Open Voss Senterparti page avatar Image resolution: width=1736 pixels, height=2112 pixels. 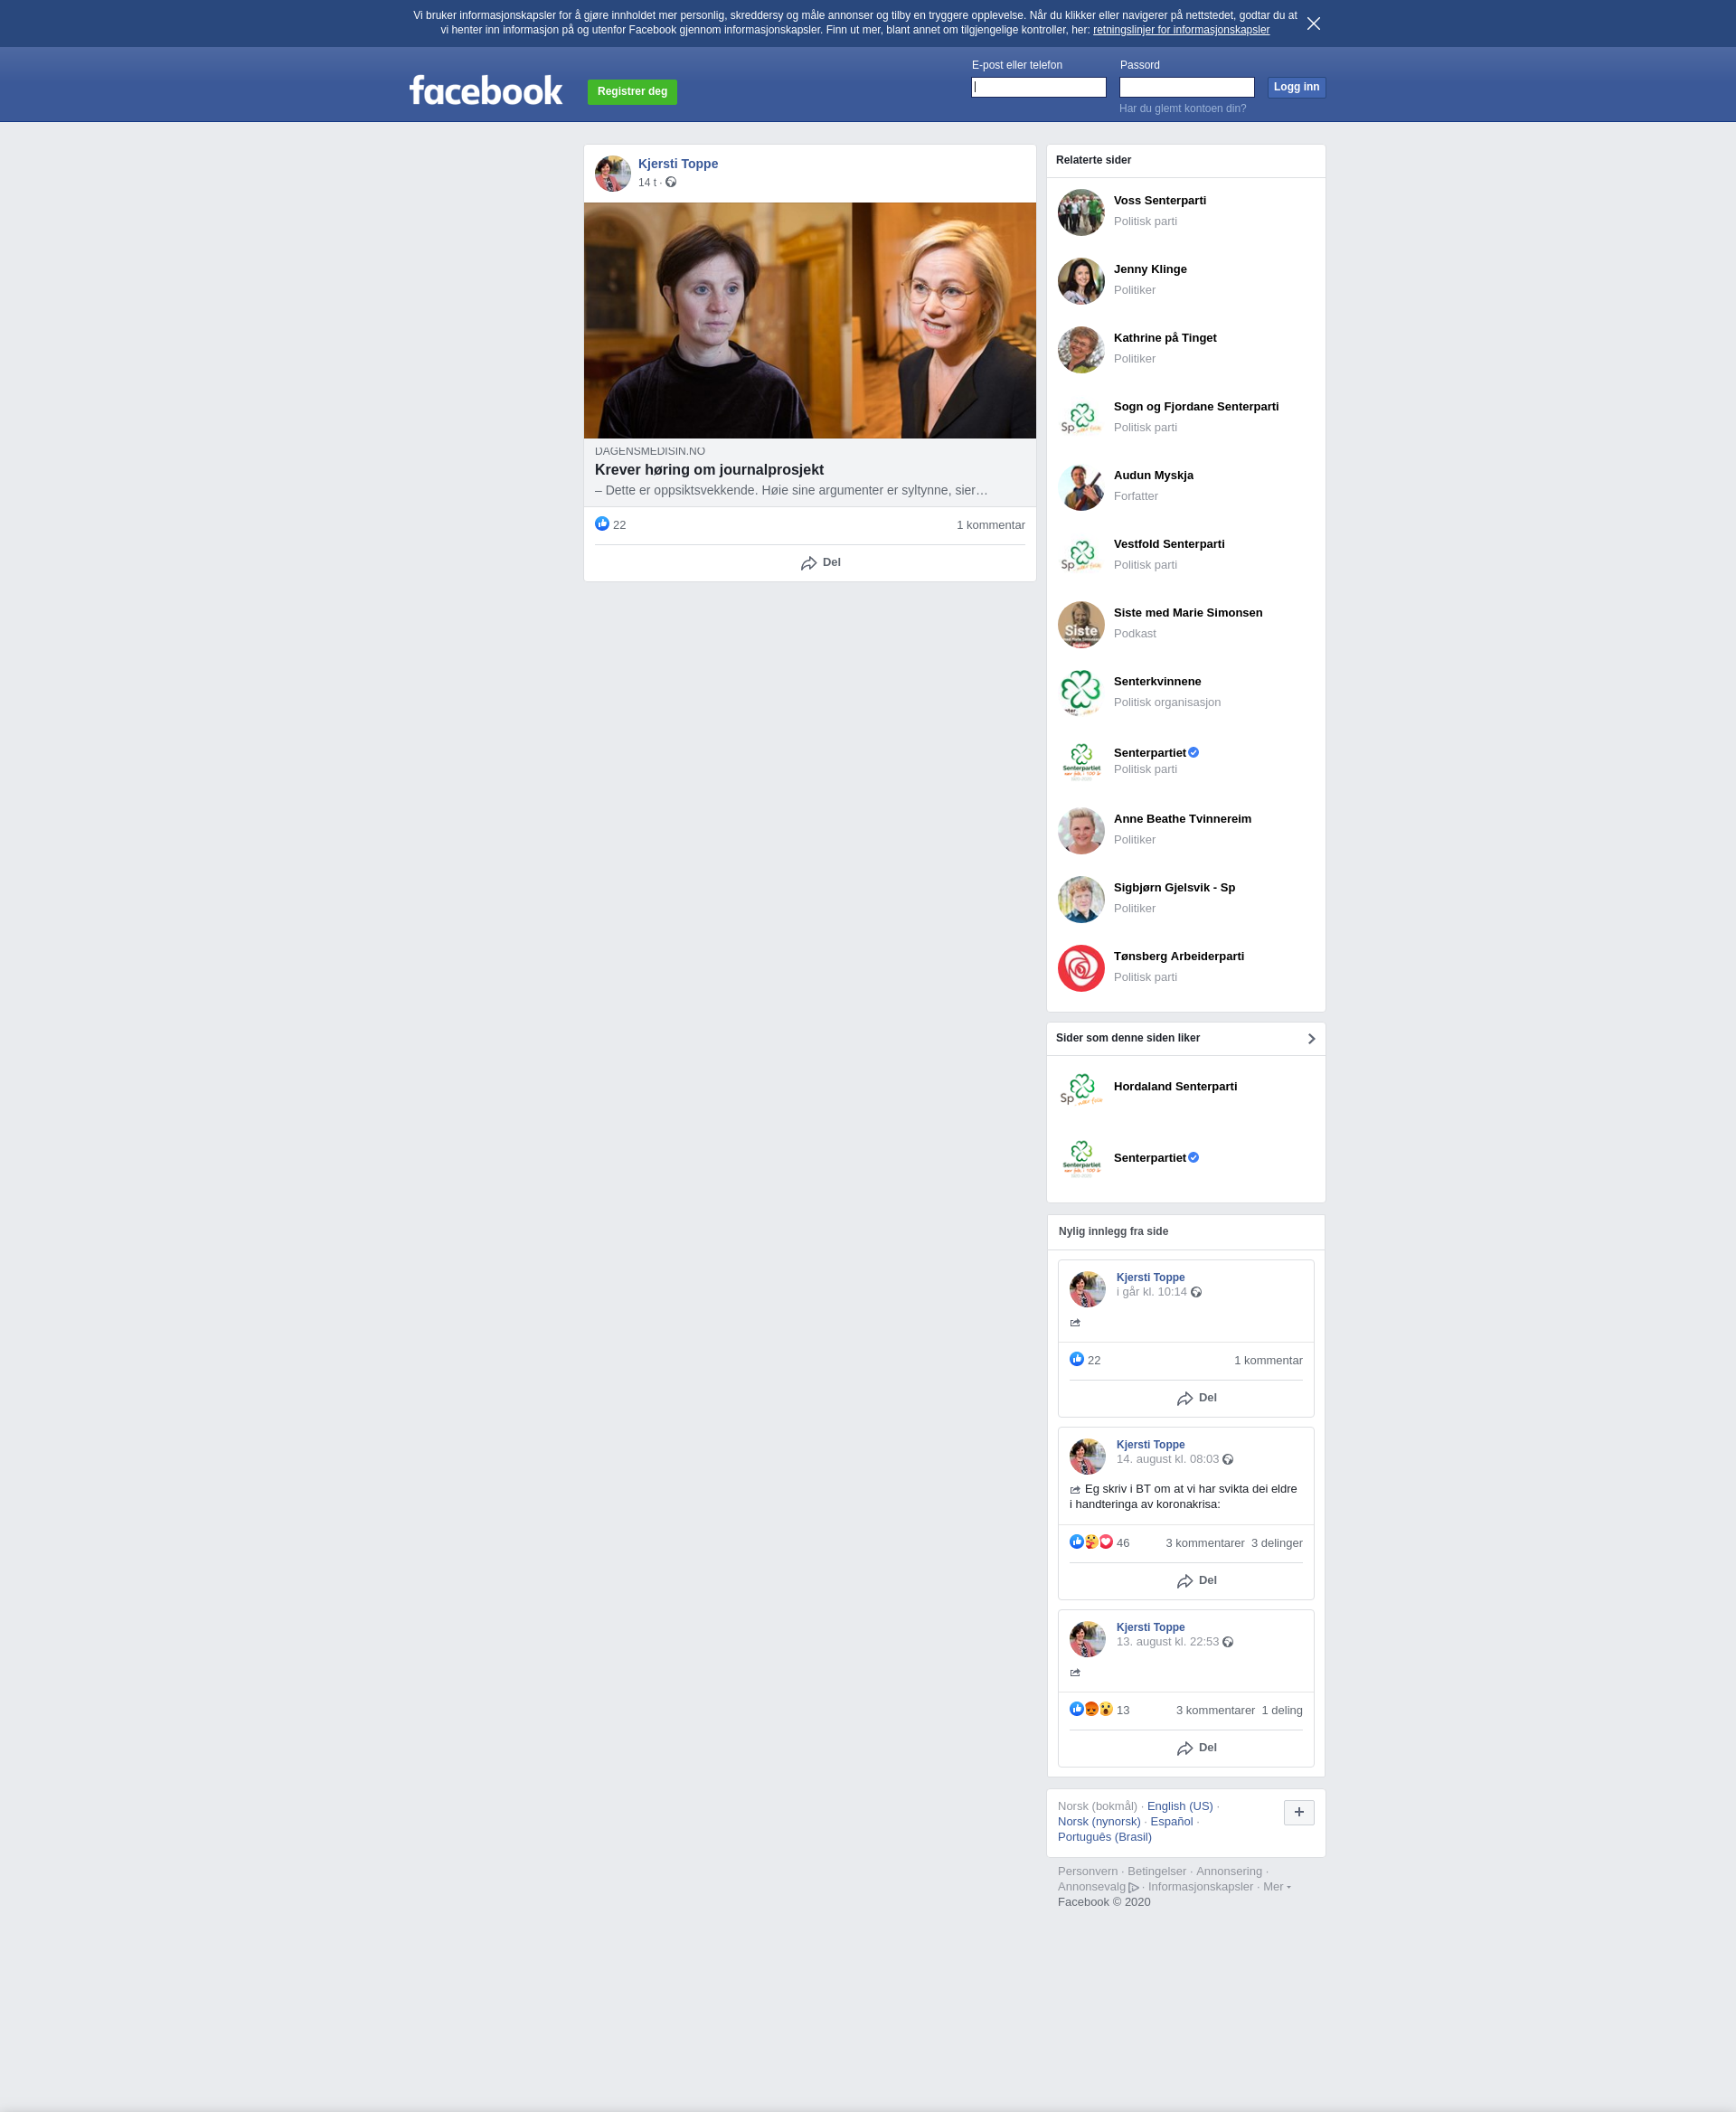[1081, 212]
